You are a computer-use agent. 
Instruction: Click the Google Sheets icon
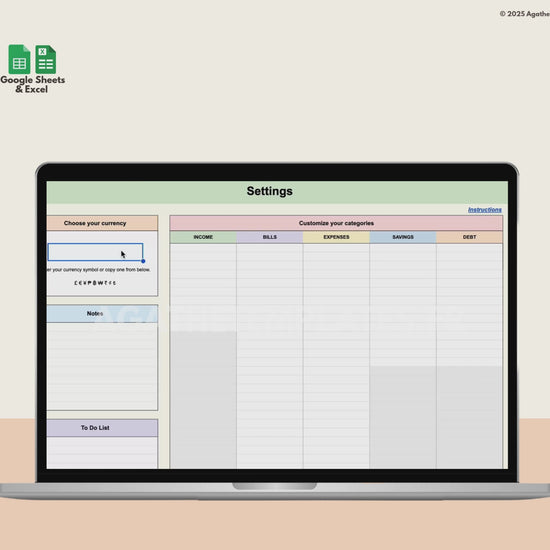[19, 59]
